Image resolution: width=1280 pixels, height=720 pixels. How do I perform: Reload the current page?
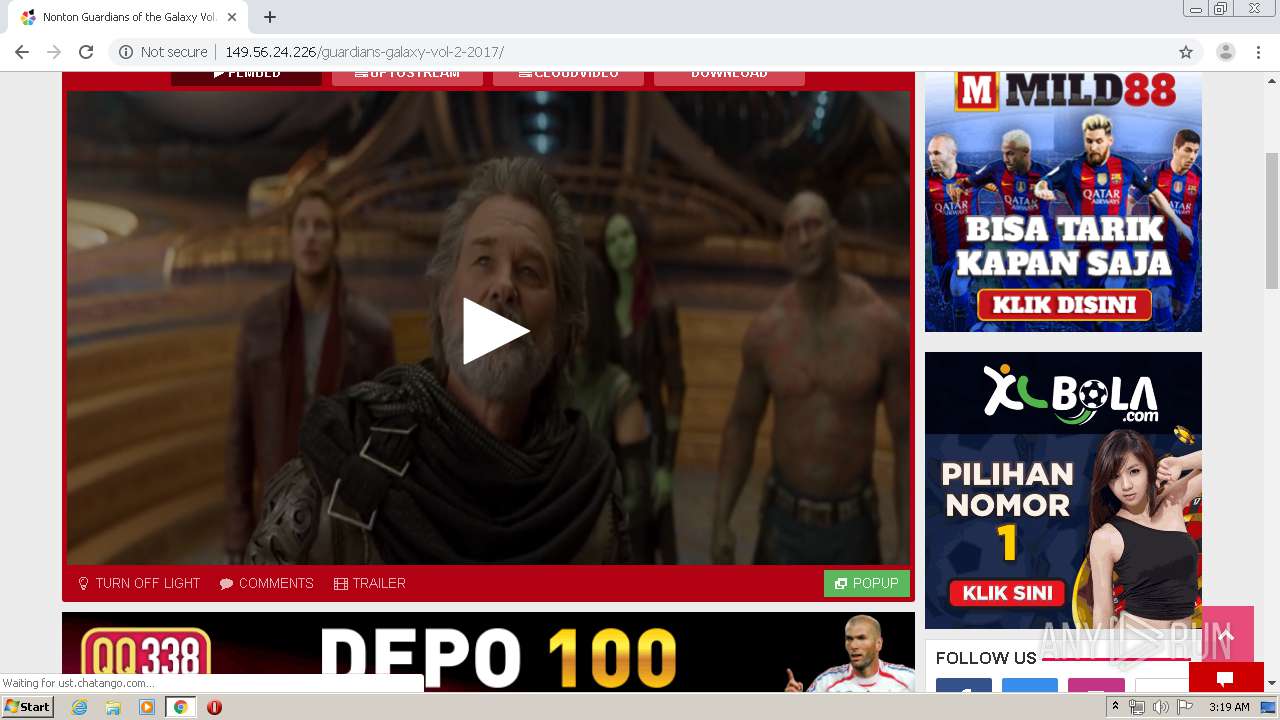86,52
